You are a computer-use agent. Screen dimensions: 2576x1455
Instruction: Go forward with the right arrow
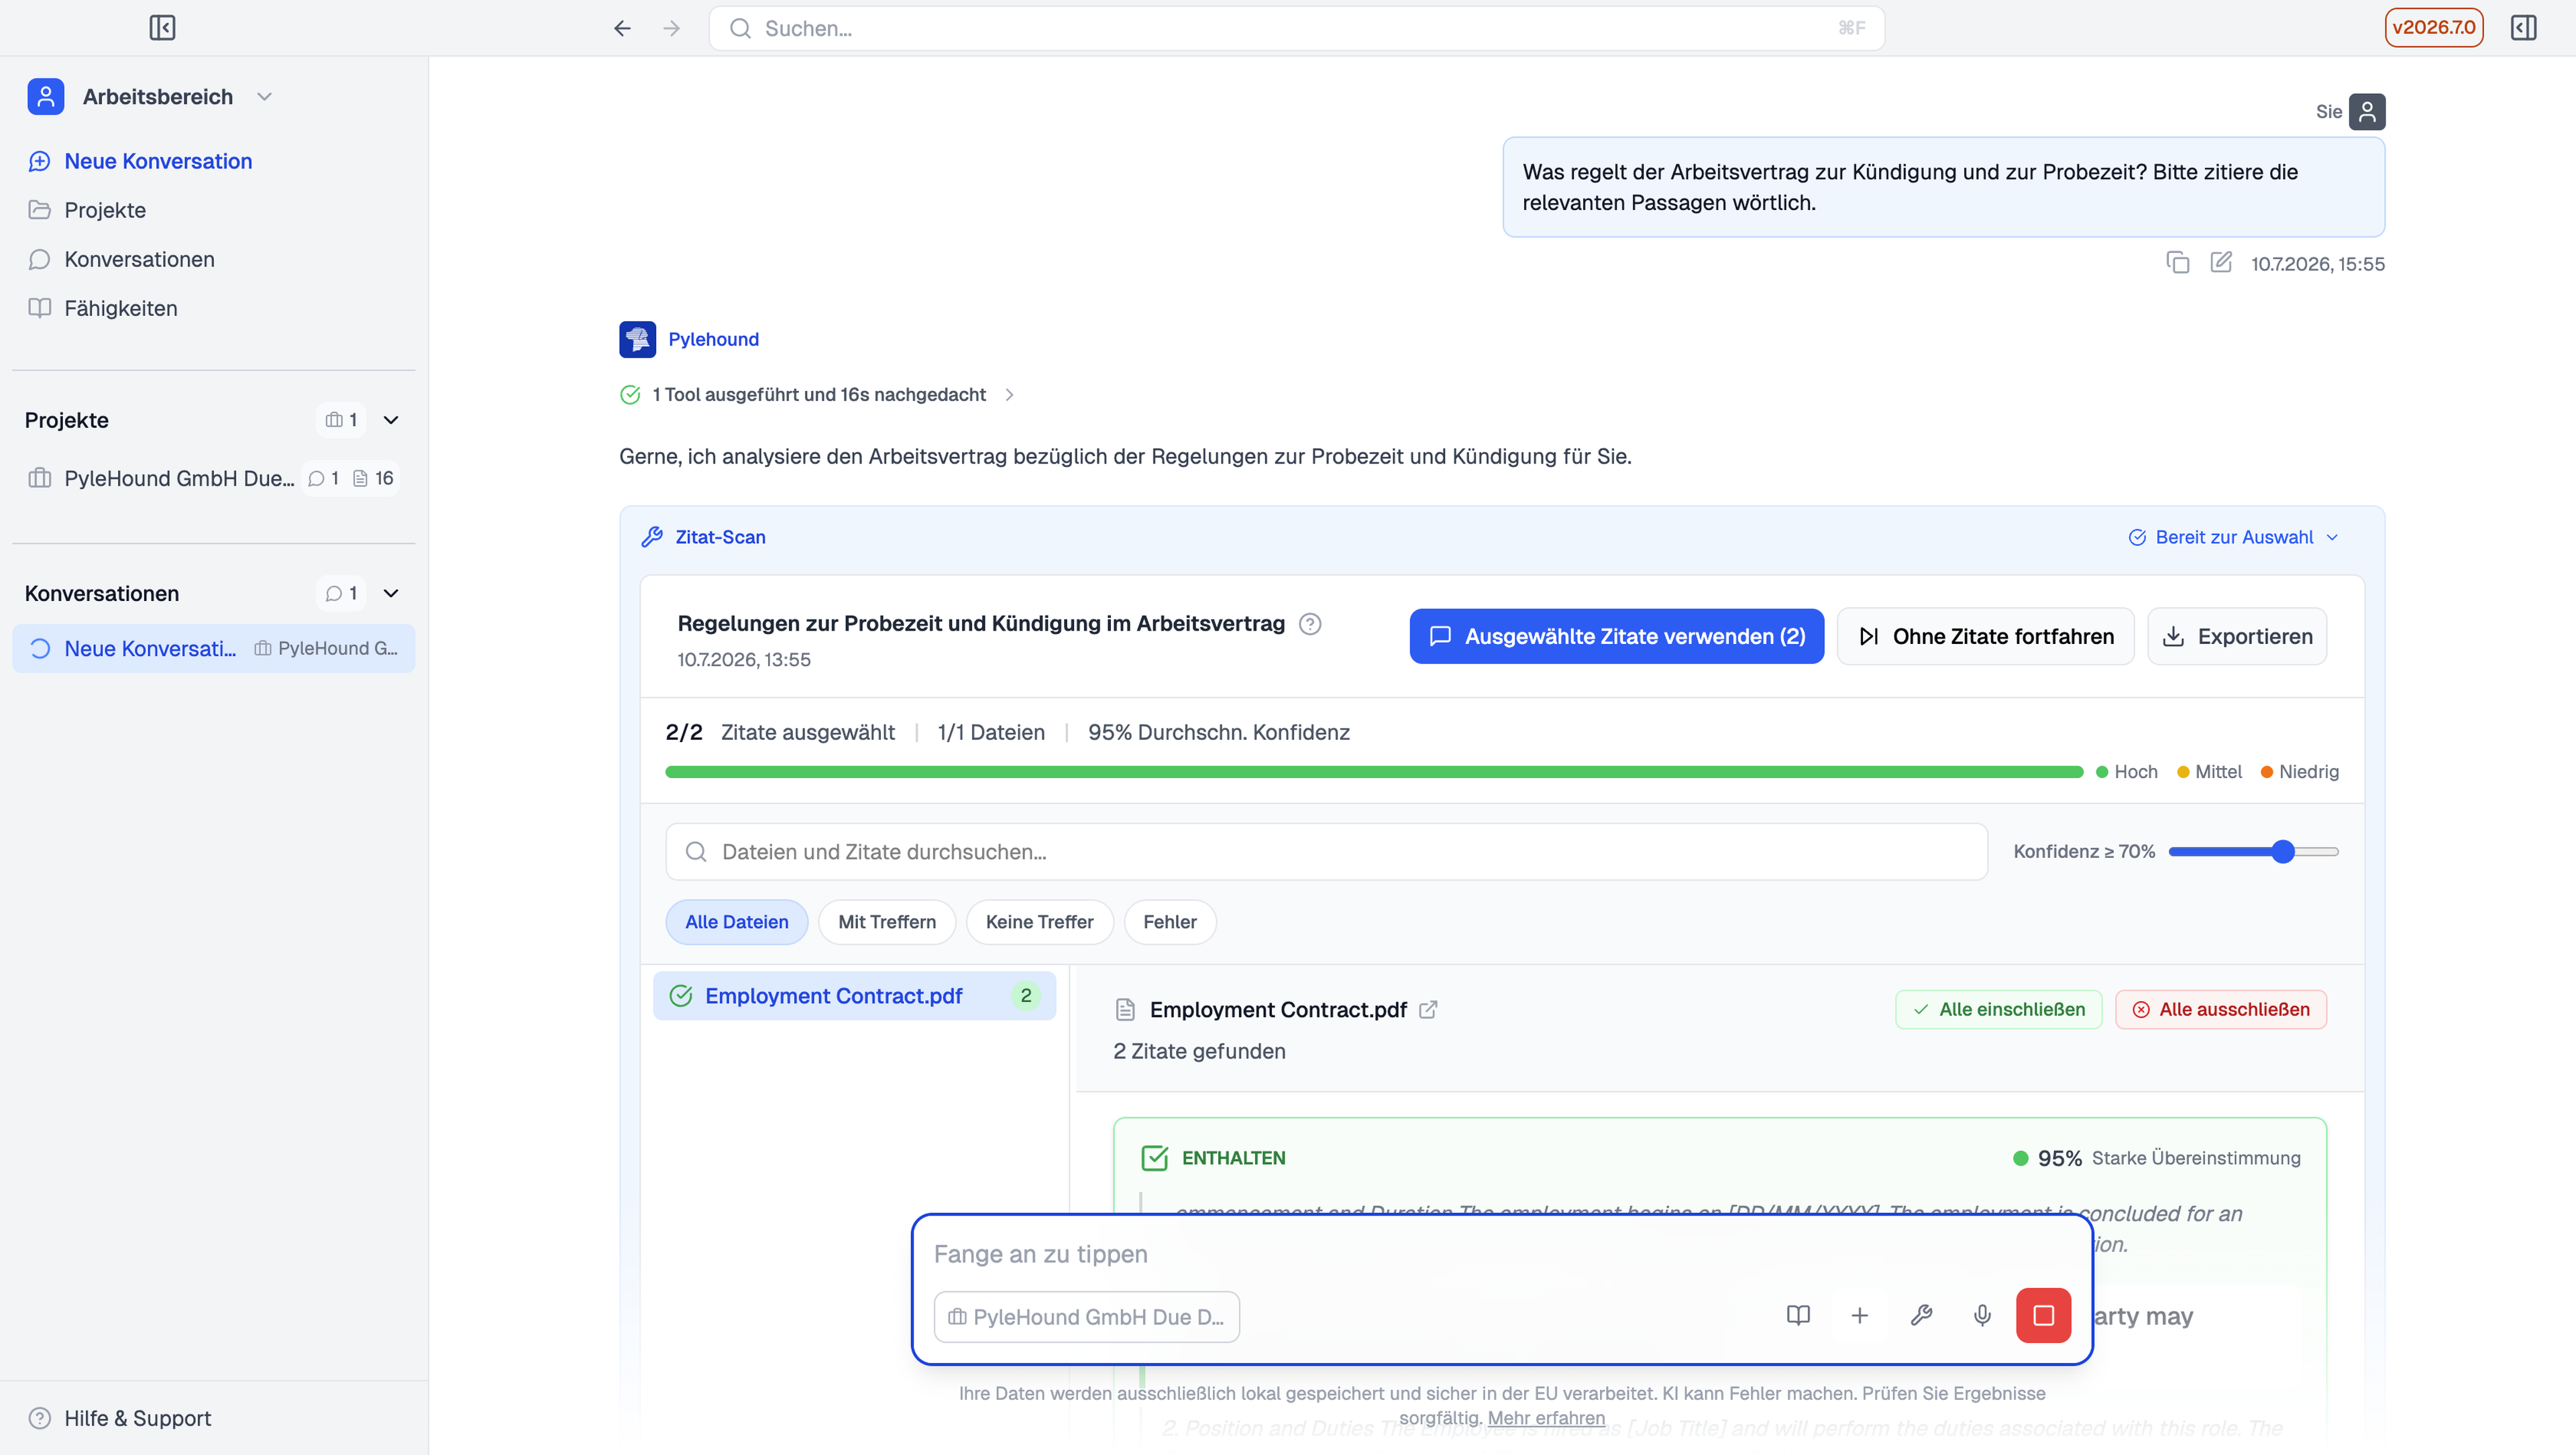click(672, 28)
